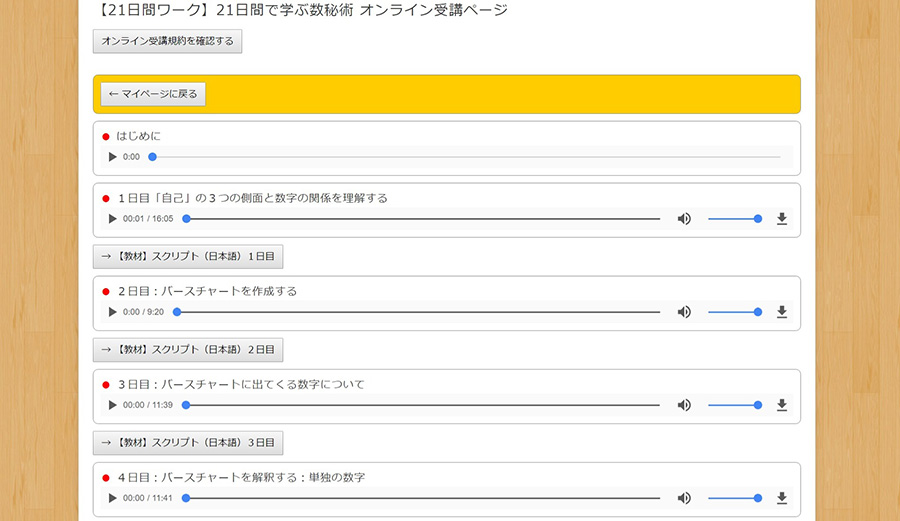
Task: Open 【教材】スクリプト（日本語）1日目
Action: point(188,256)
